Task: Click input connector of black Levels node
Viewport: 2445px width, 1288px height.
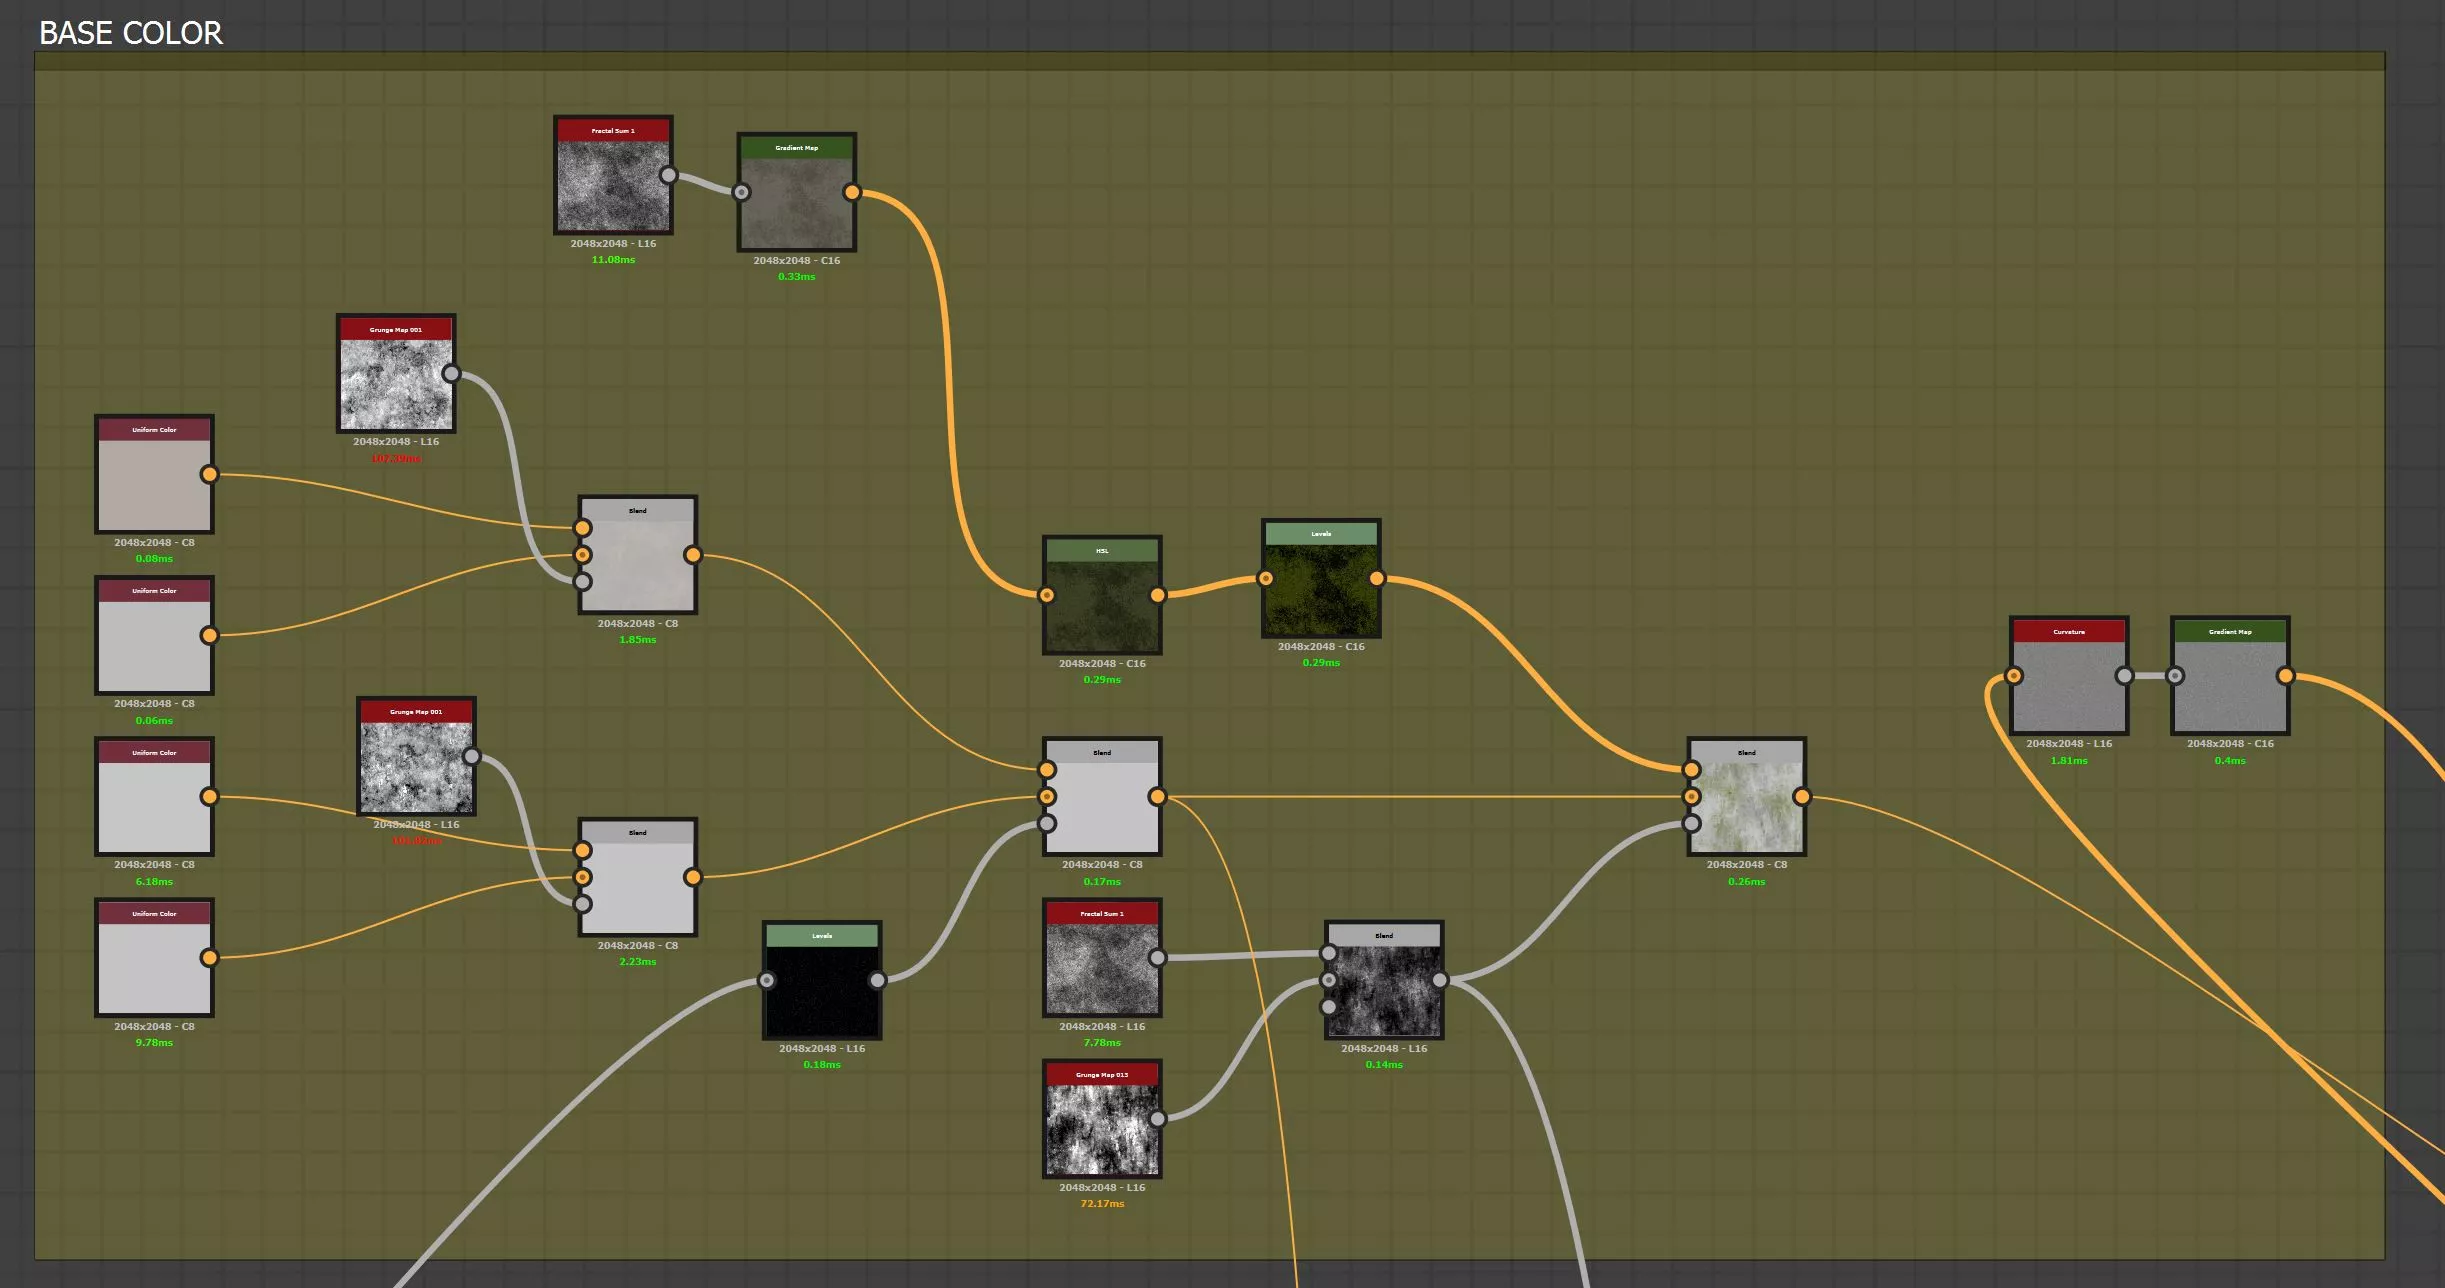Action: point(767,980)
